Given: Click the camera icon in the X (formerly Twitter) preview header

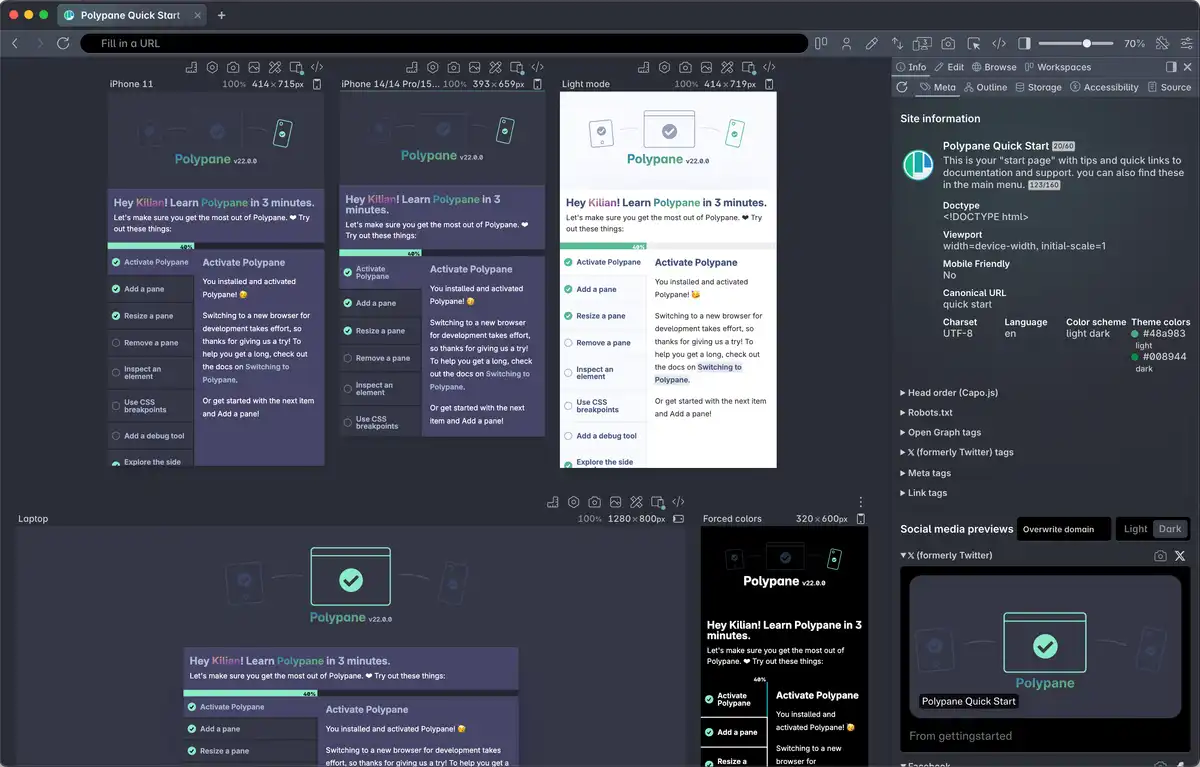Looking at the screenshot, I should (x=1160, y=556).
